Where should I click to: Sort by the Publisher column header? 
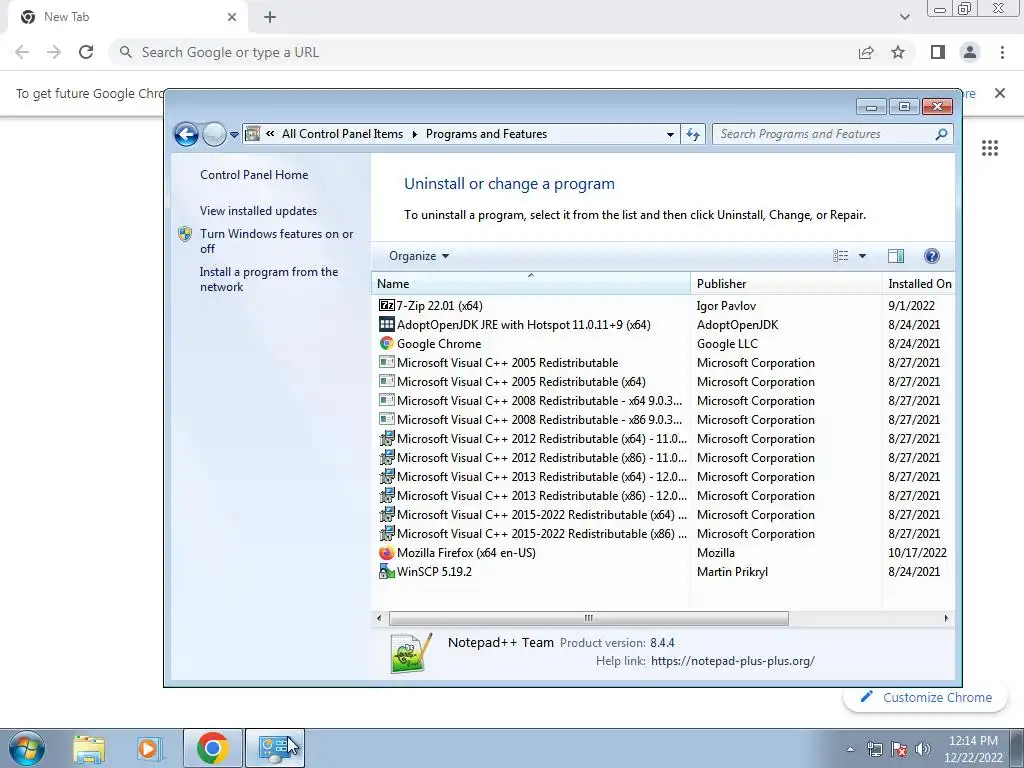click(786, 283)
